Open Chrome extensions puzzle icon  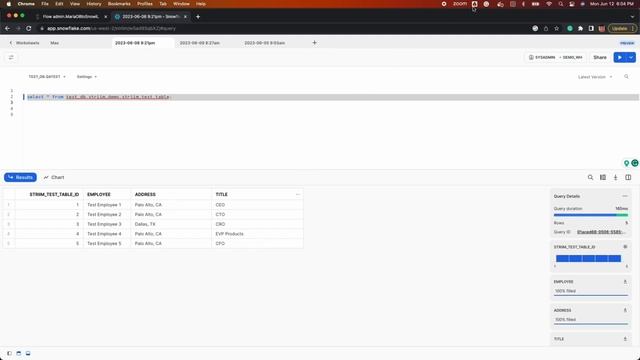pos(580,29)
